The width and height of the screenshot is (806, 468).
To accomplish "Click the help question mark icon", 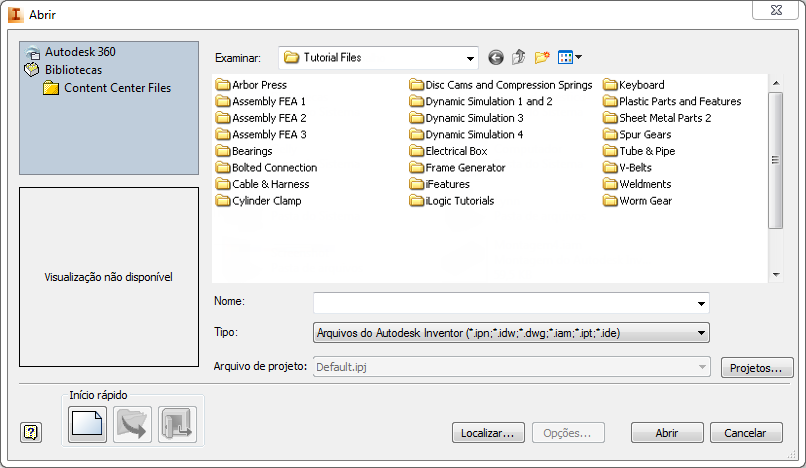I will coord(31,433).
